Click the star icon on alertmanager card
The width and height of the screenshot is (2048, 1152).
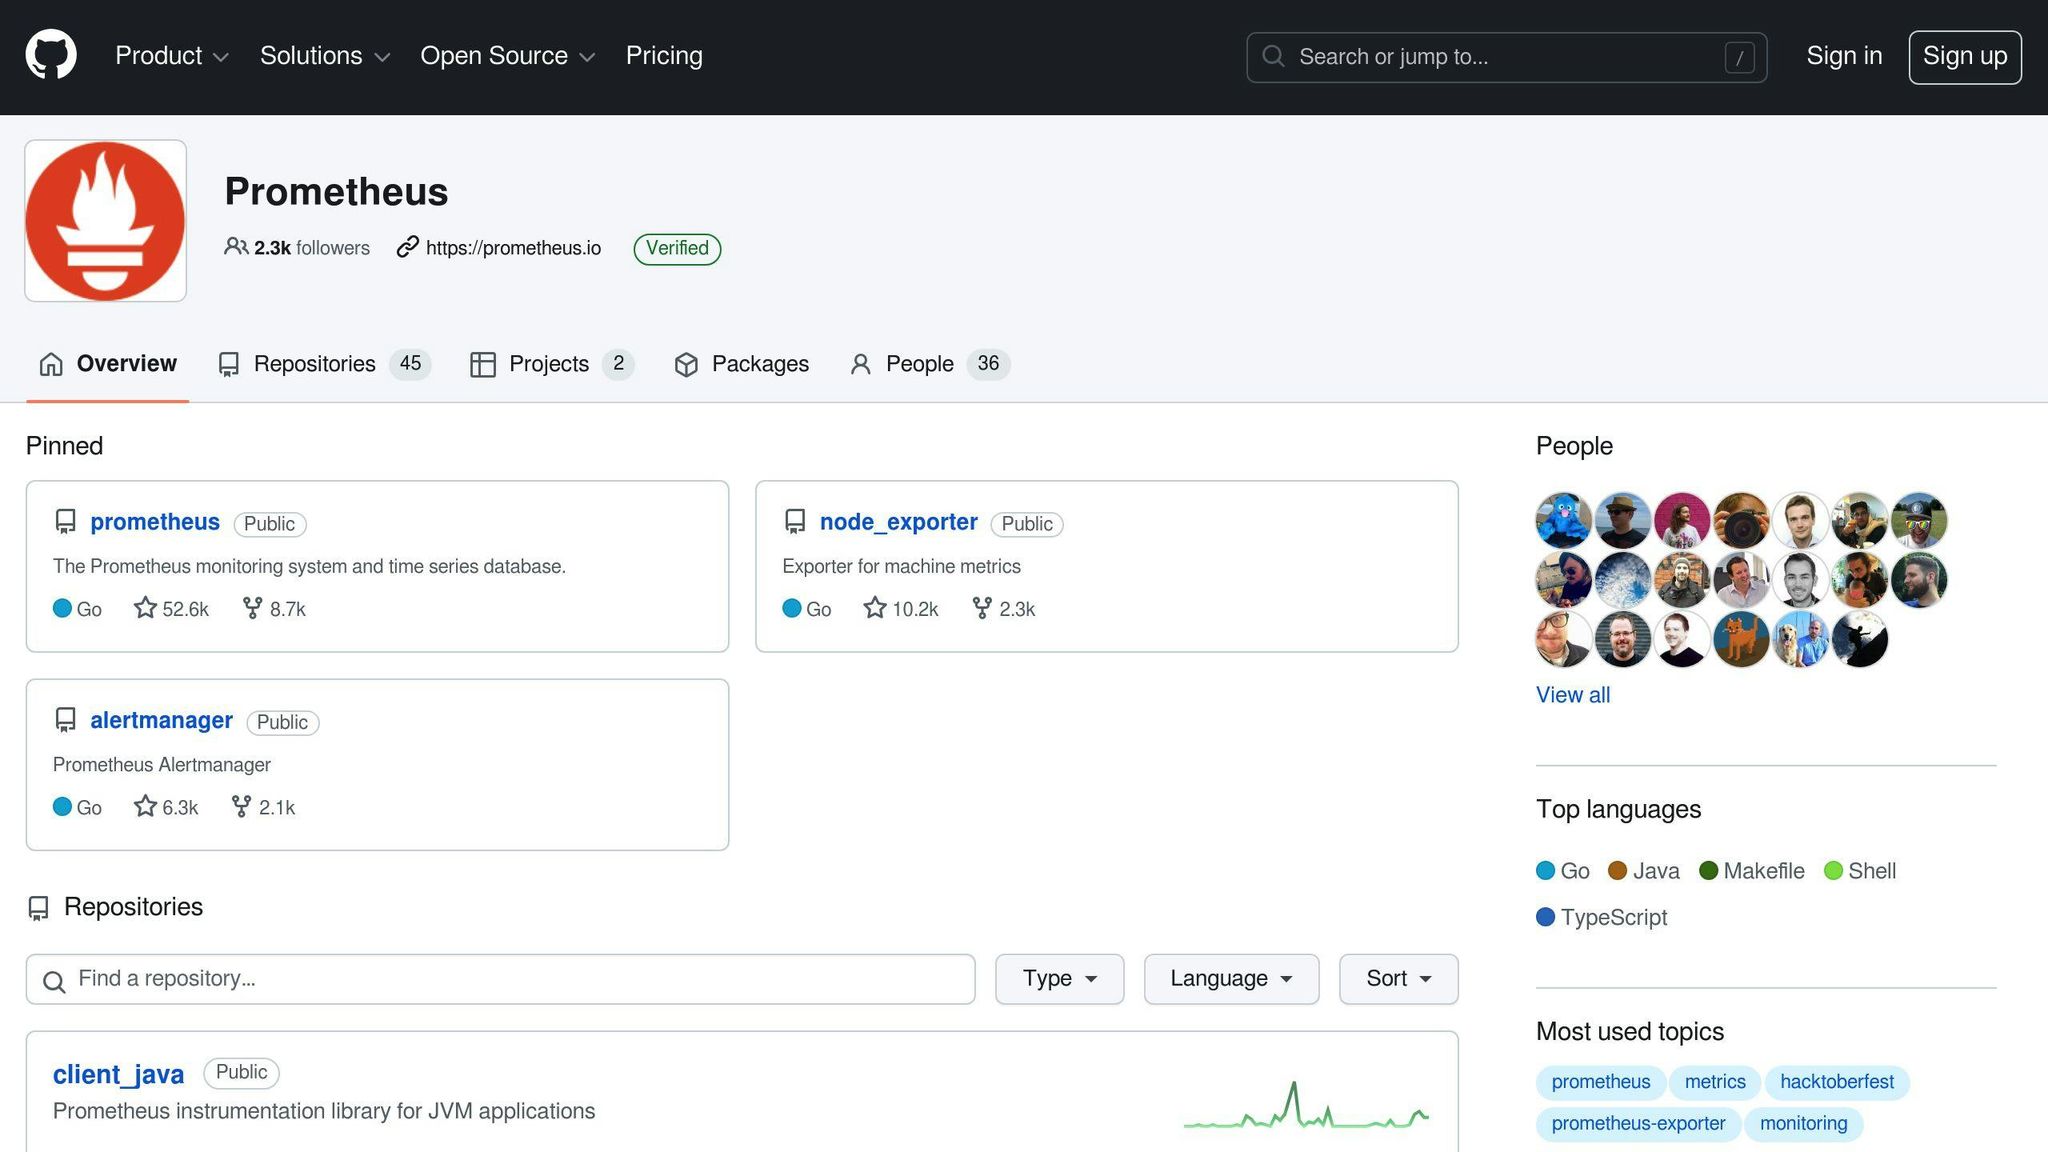[x=145, y=806]
